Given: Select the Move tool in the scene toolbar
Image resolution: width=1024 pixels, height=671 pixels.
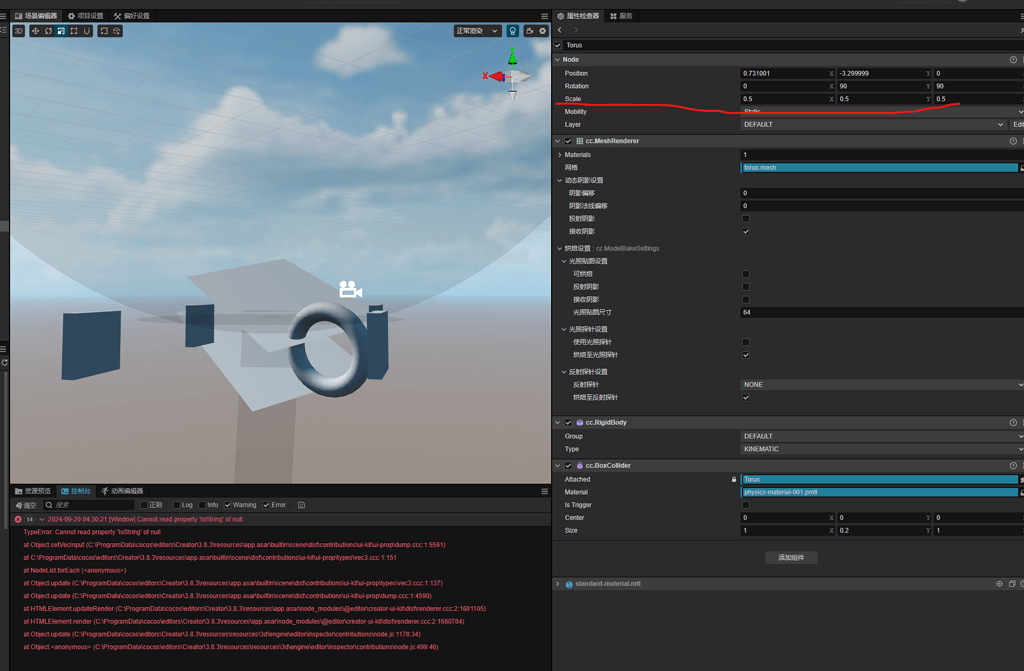Looking at the screenshot, I should coord(36,31).
